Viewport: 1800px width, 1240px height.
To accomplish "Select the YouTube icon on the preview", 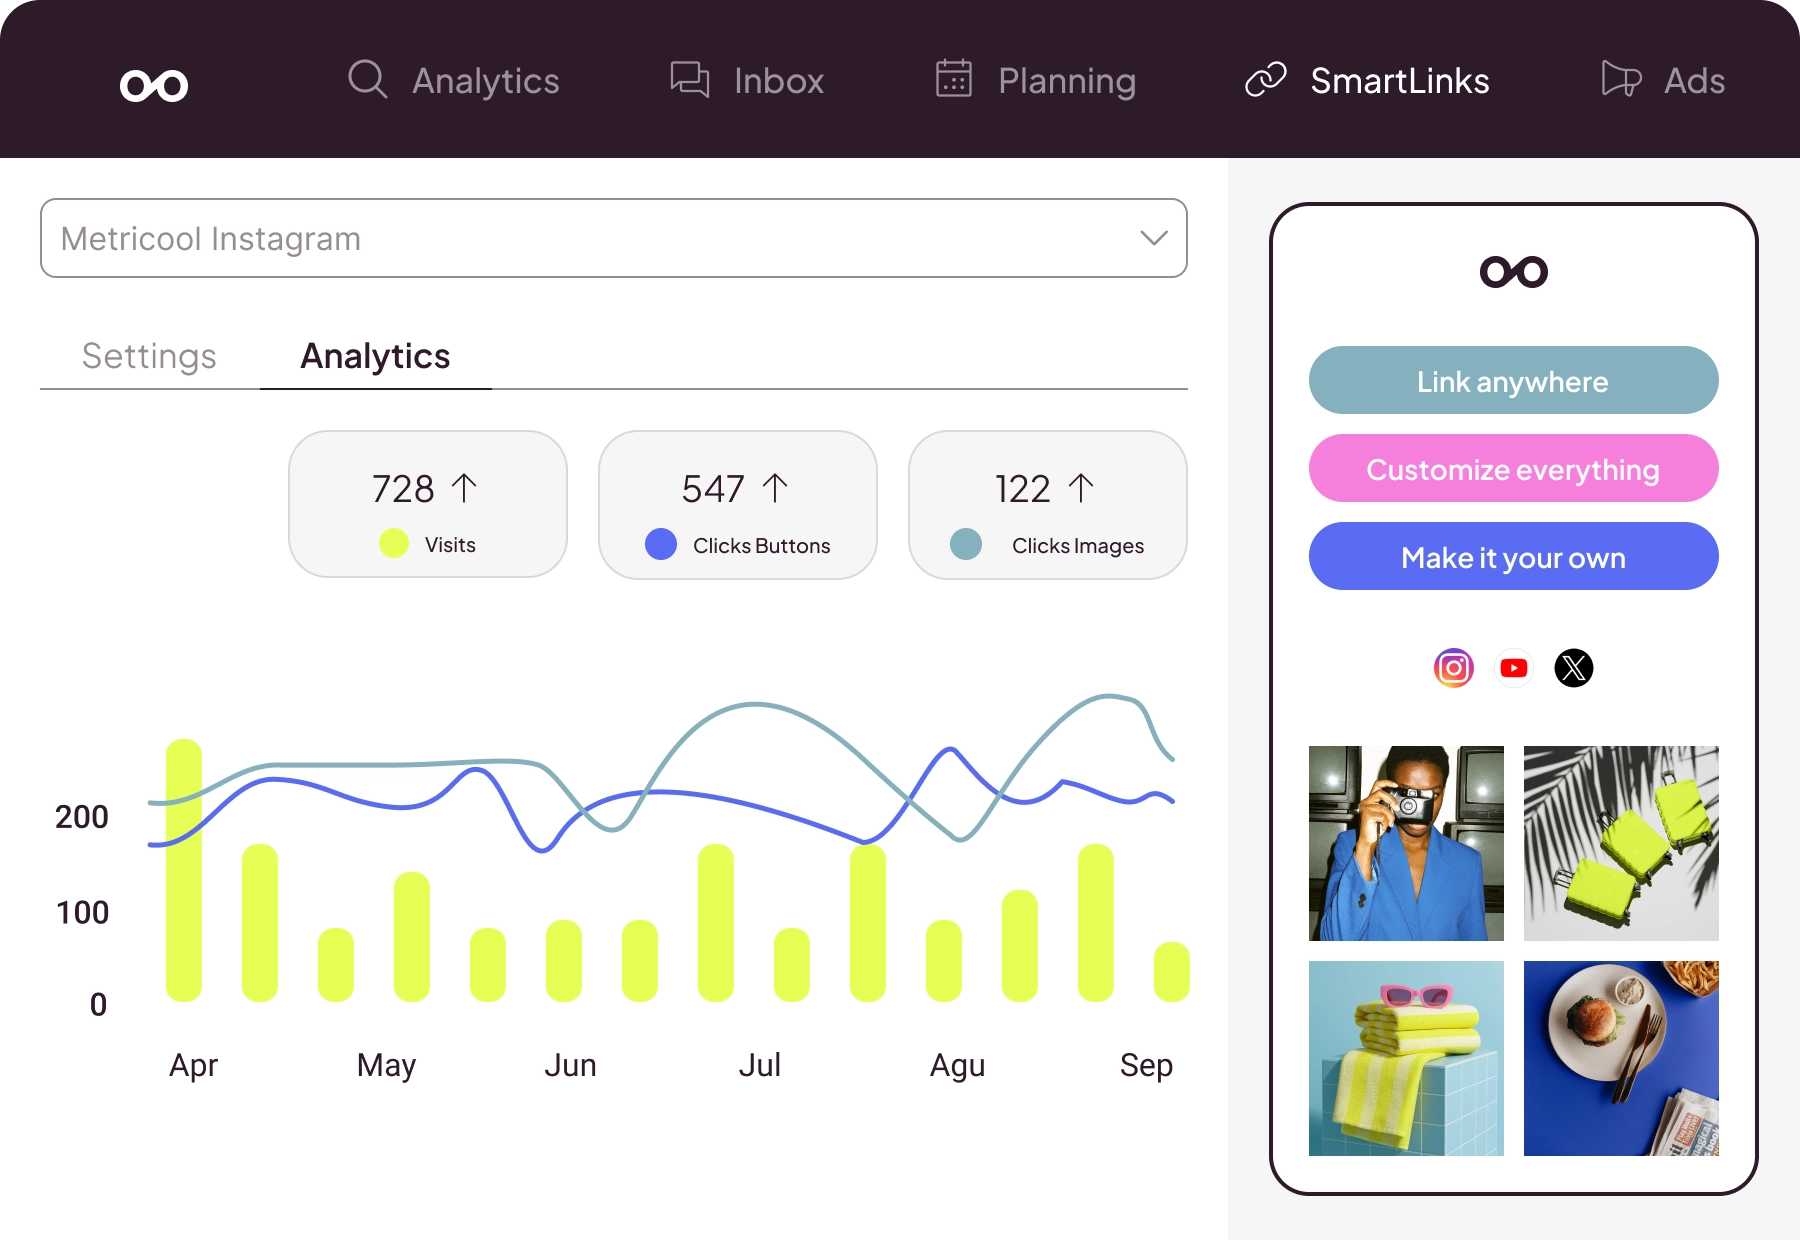I will coord(1514,668).
